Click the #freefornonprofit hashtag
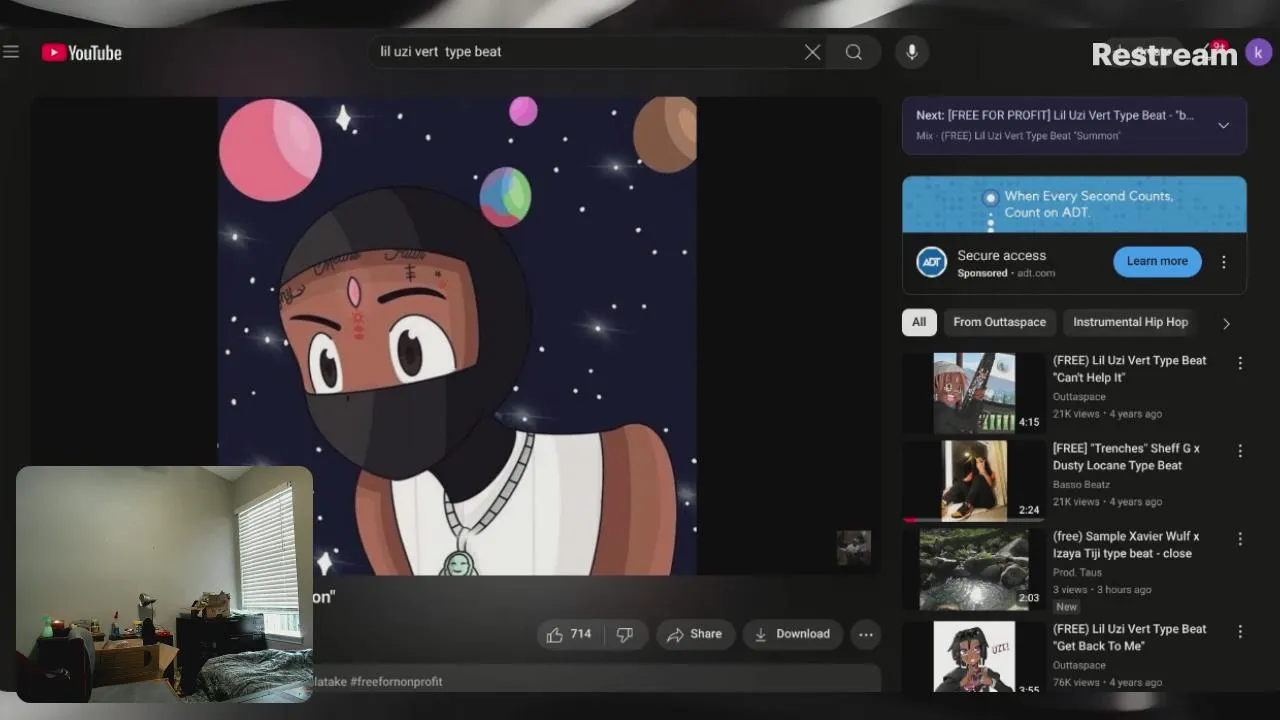 coord(396,682)
